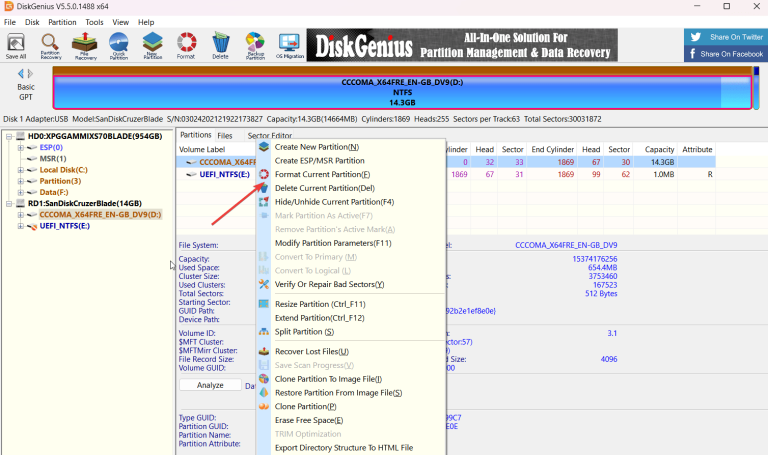Collapse the RD1:SanDiskCruzerBlade disk node
Screen dimensions: 768x455
(9, 203)
